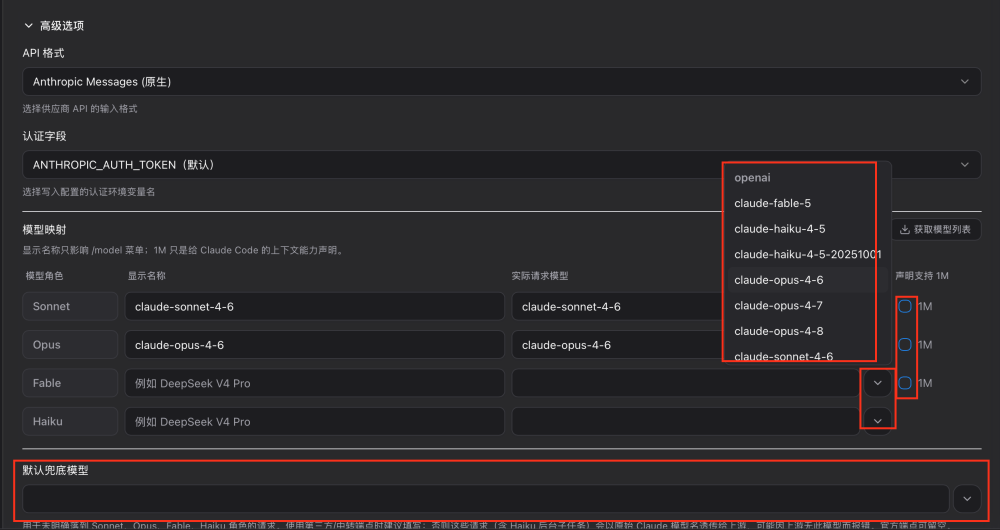The image size is (1000, 530).
Task: Edit the Sonnet display name field
Action: [314, 307]
